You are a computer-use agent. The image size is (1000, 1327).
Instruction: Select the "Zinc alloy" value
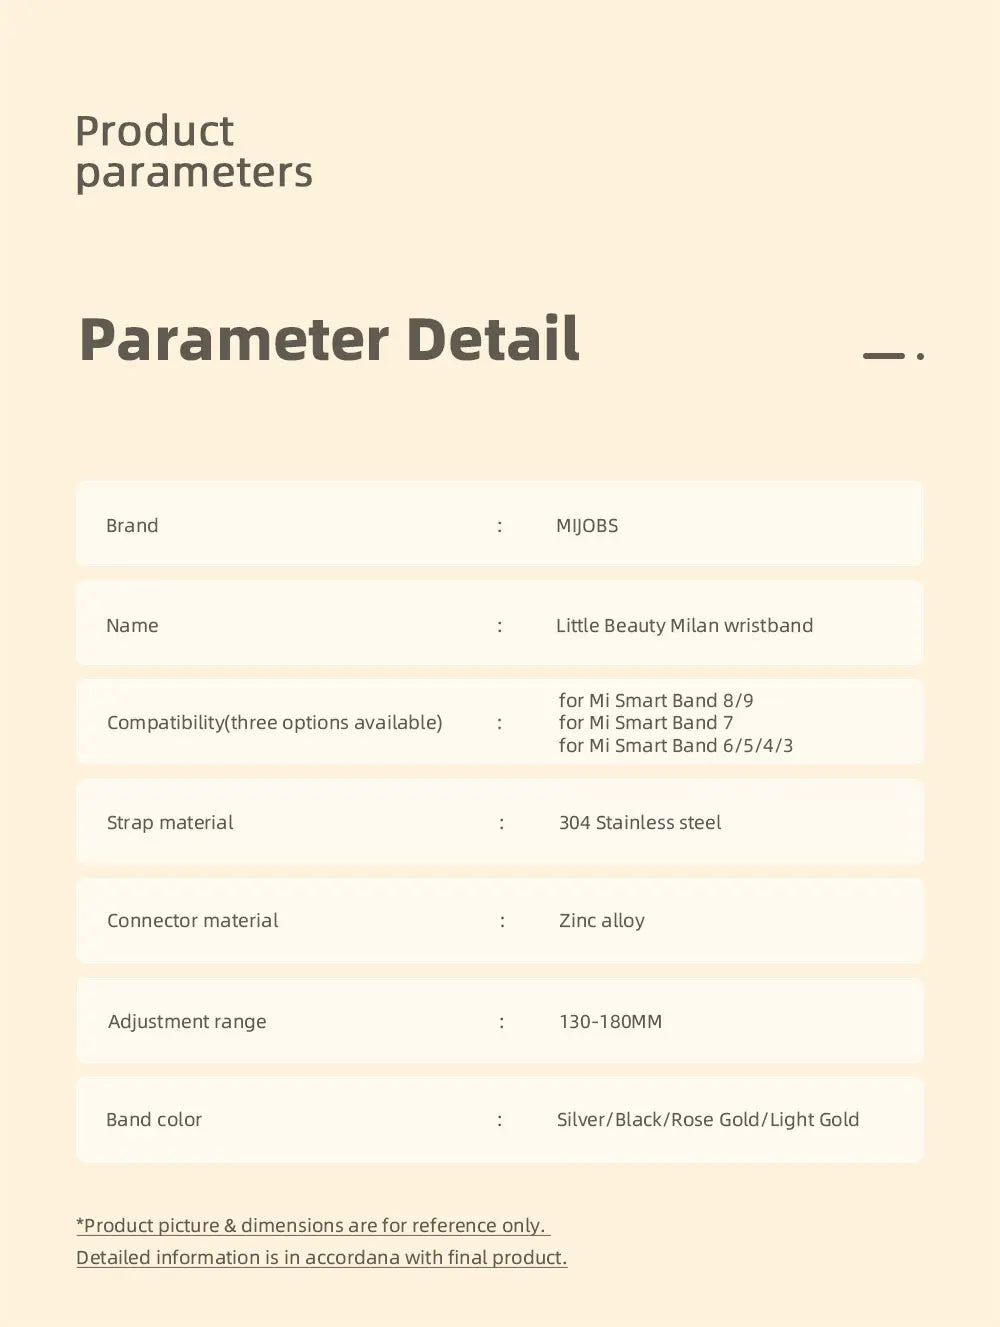pyautogui.click(x=602, y=921)
